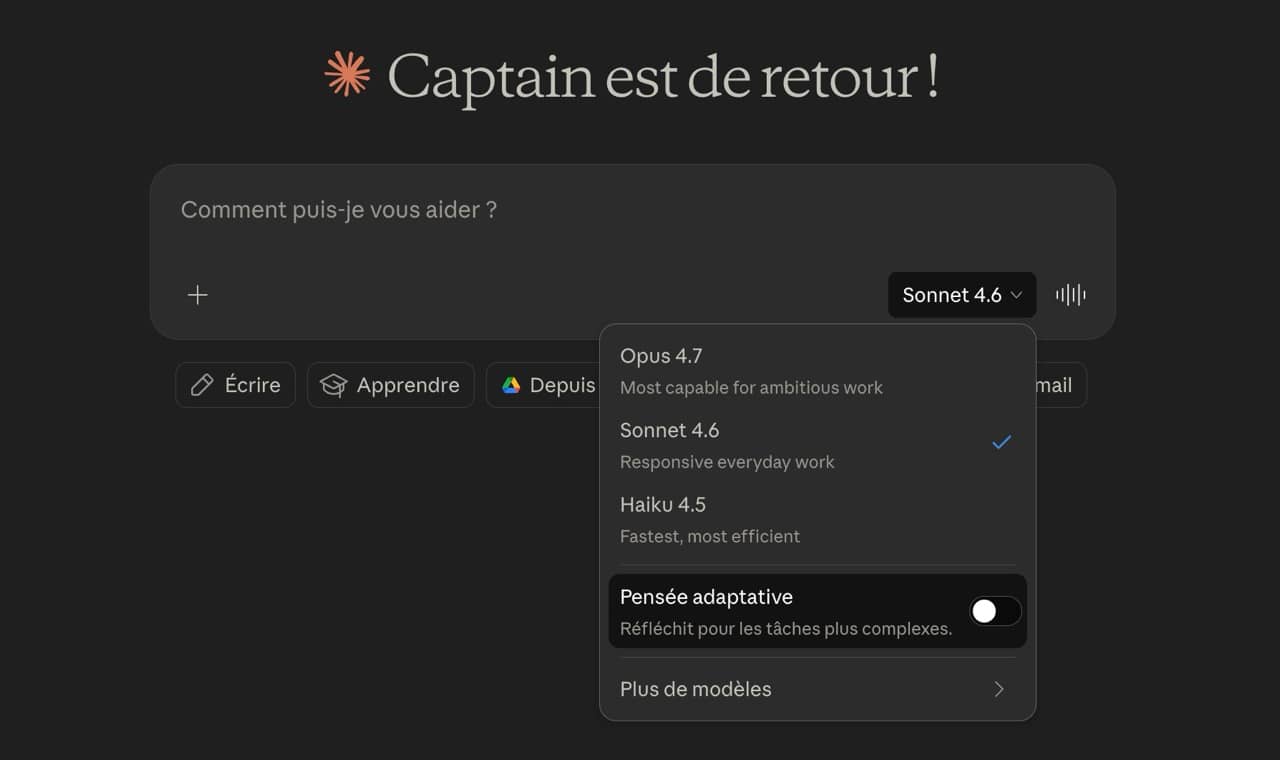Click the orange Claude starburst logo

pyautogui.click(x=347, y=75)
